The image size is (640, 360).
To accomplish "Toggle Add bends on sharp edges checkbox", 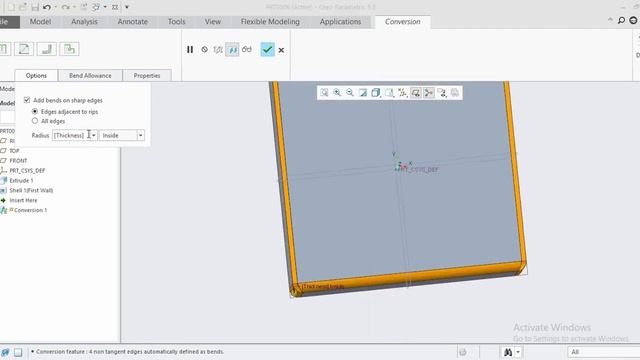I will point(27,100).
